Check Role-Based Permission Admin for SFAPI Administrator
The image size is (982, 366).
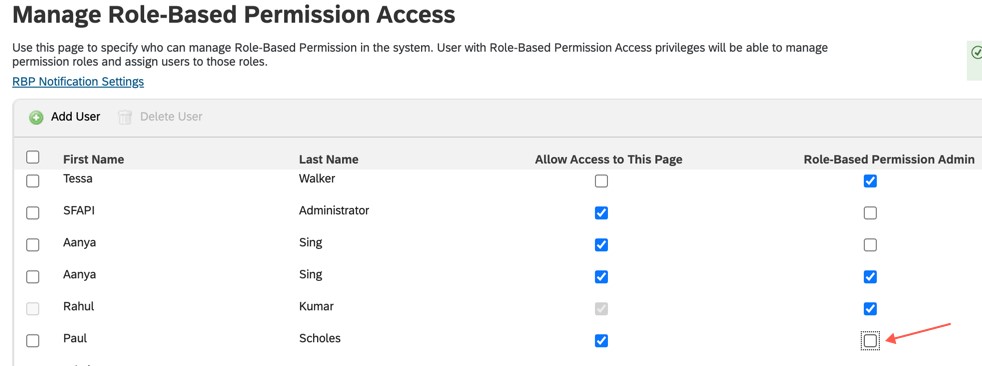click(870, 213)
